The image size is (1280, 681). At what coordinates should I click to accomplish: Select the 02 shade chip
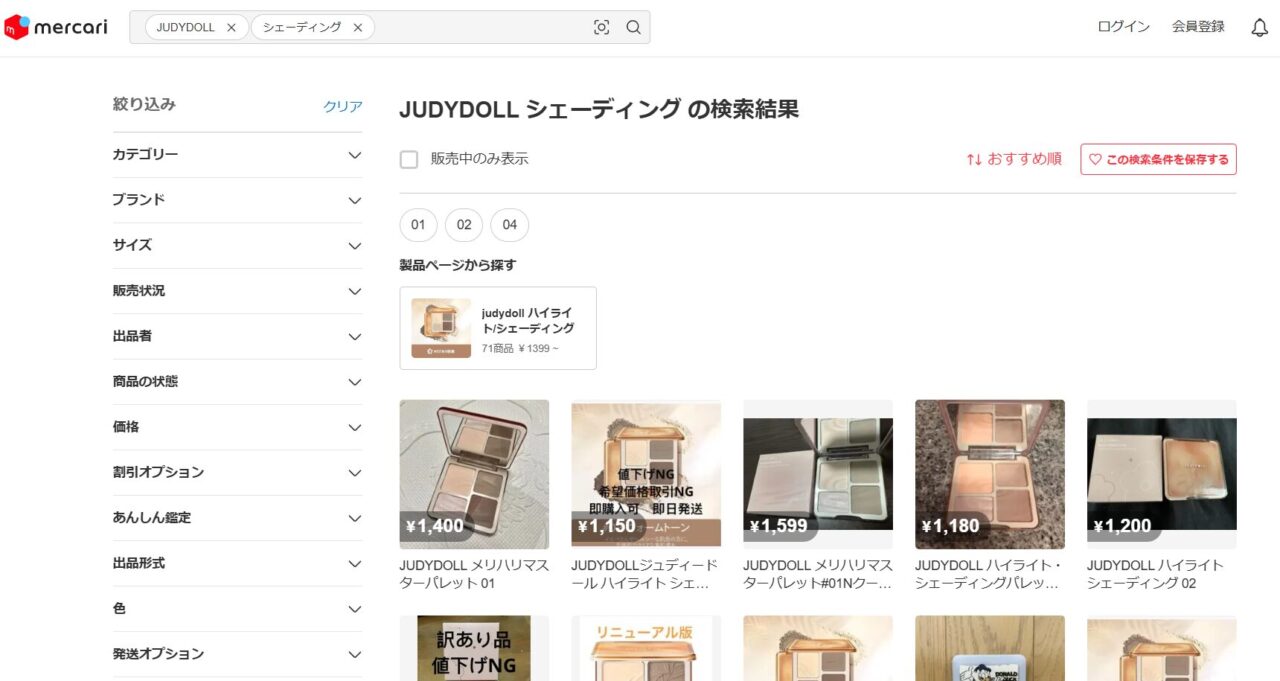464,225
